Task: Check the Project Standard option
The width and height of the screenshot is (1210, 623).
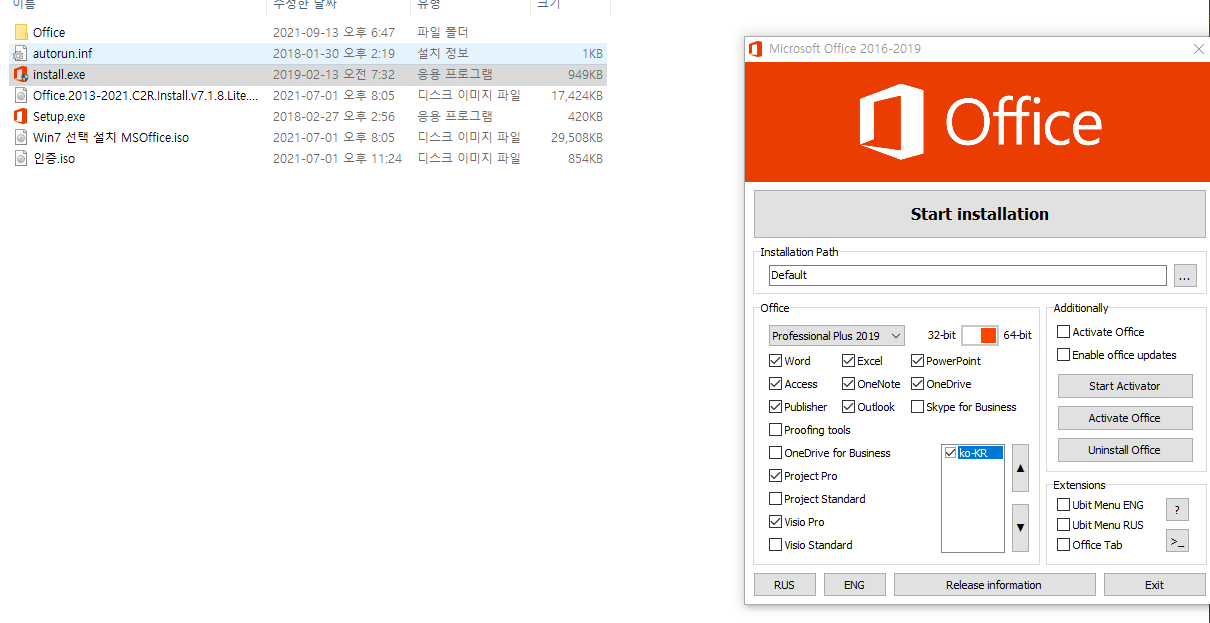Action: [x=776, y=499]
